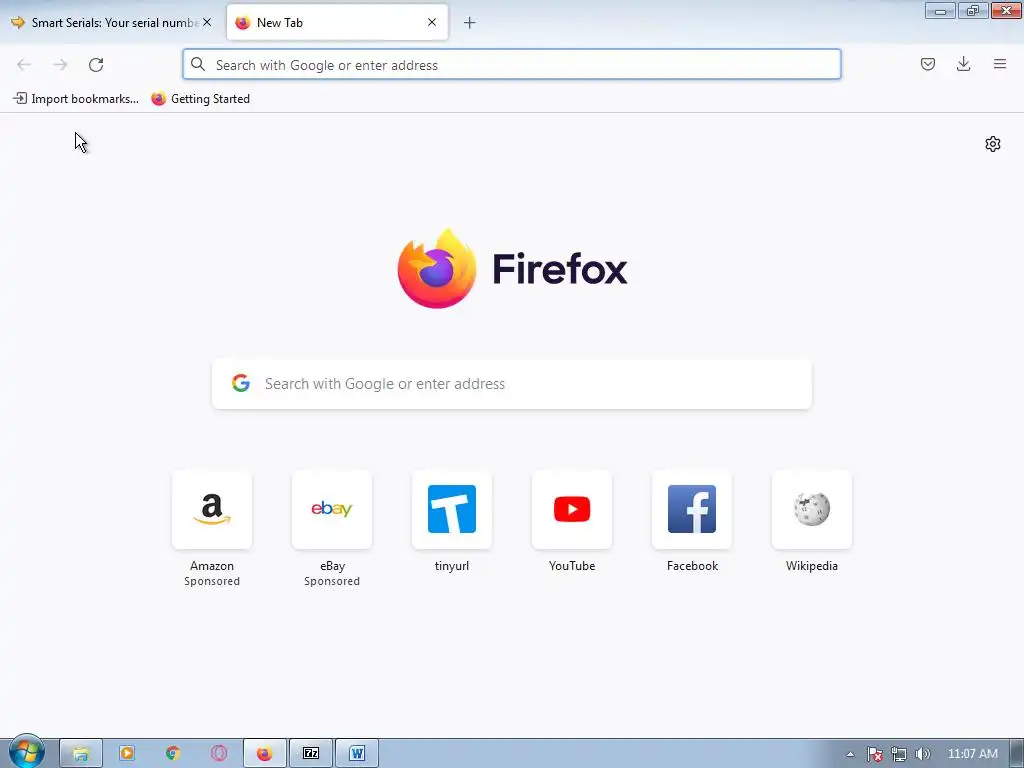Open new tab personalize settings gear
The height and width of the screenshot is (768, 1024).
993,144
